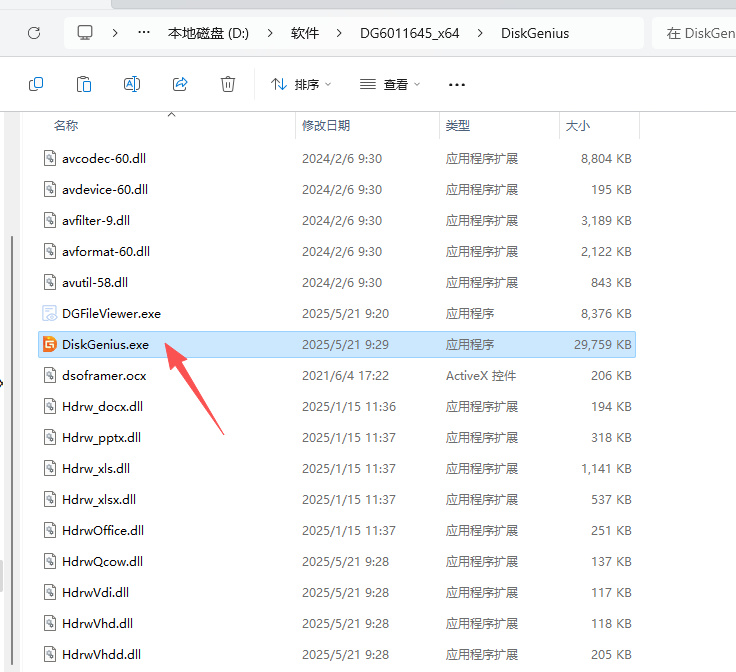Navigate to the 软件 folder breadcrumb

click(x=305, y=33)
